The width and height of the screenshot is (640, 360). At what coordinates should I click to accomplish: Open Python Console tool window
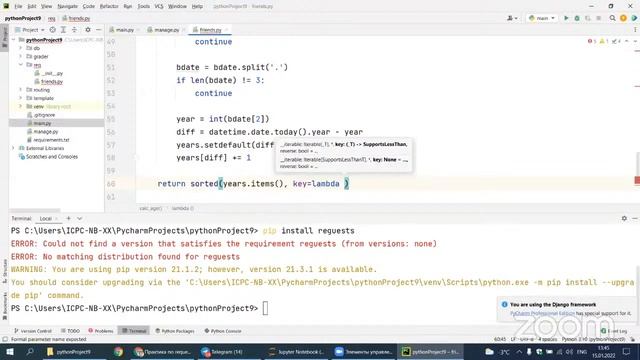click(x=223, y=331)
